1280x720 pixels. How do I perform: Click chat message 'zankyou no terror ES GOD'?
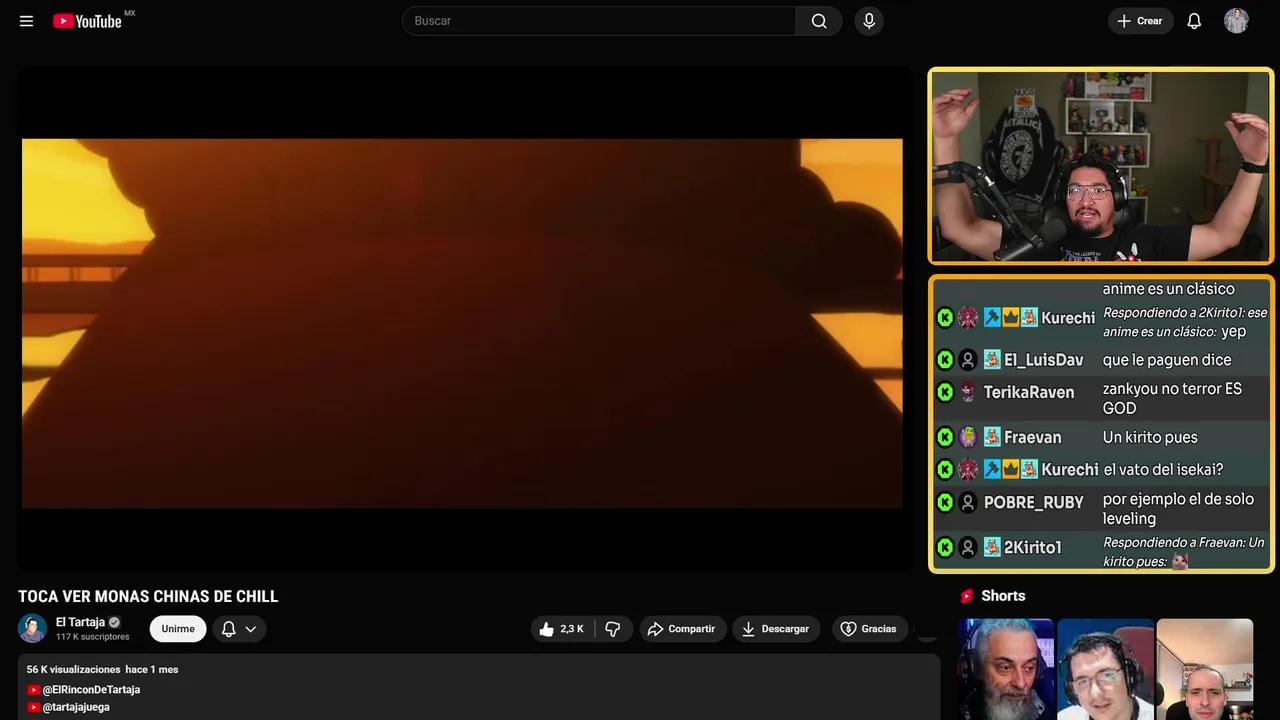point(1172,398)
